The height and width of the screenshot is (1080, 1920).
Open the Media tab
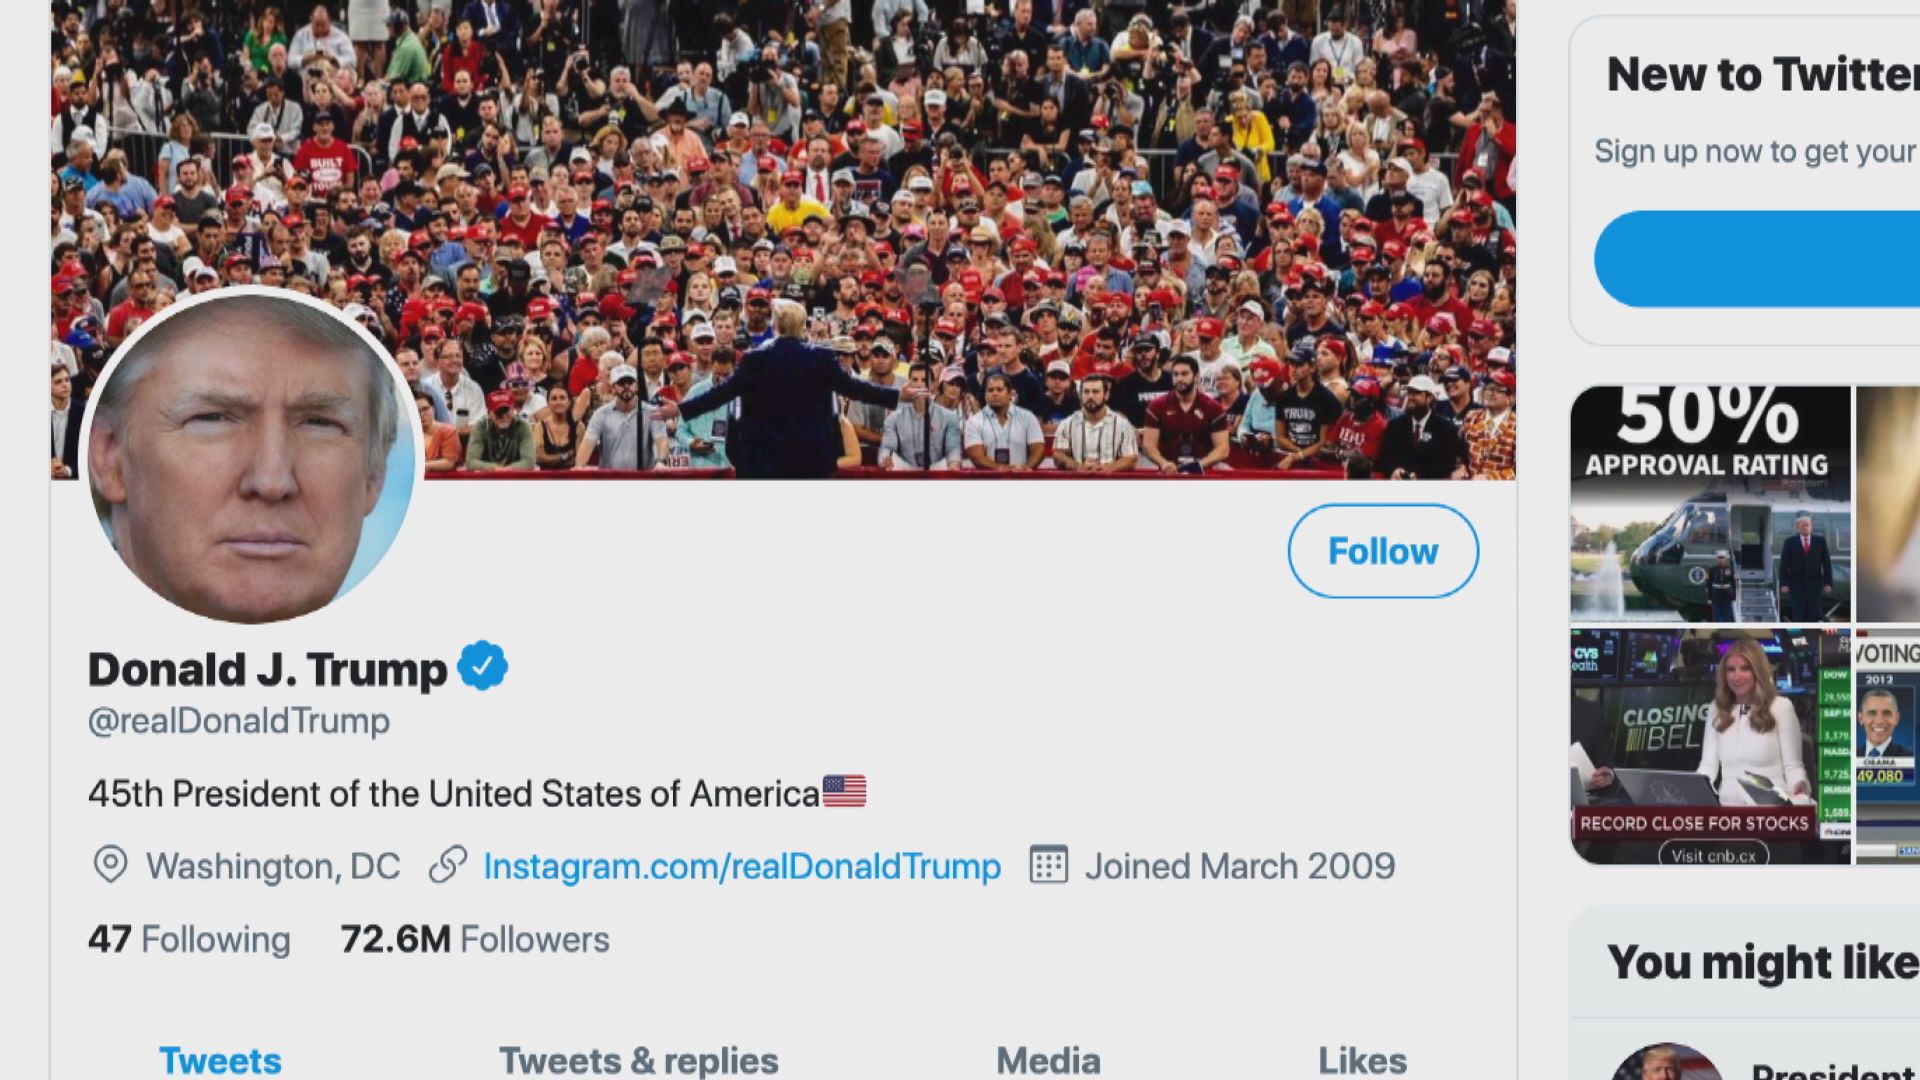point(1048,1060)
